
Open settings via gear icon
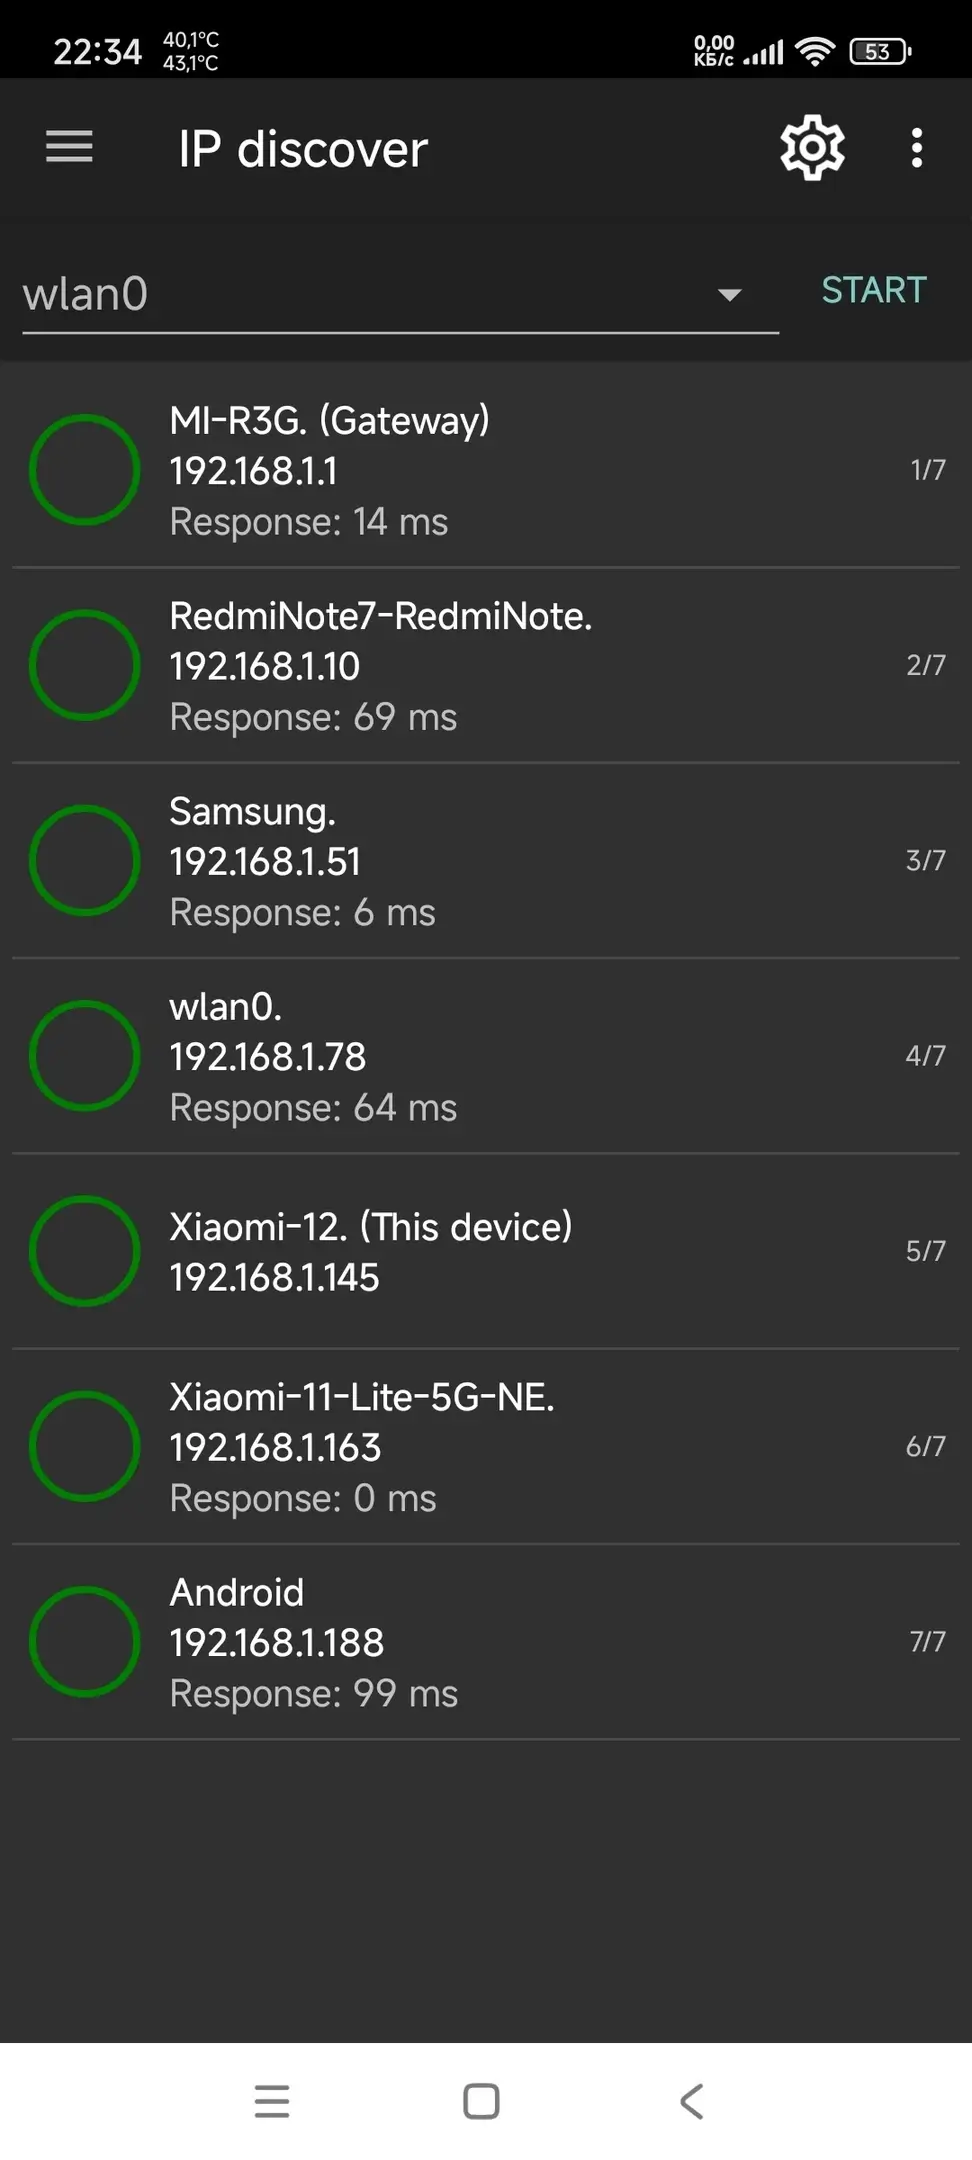(x=812, y=148)
